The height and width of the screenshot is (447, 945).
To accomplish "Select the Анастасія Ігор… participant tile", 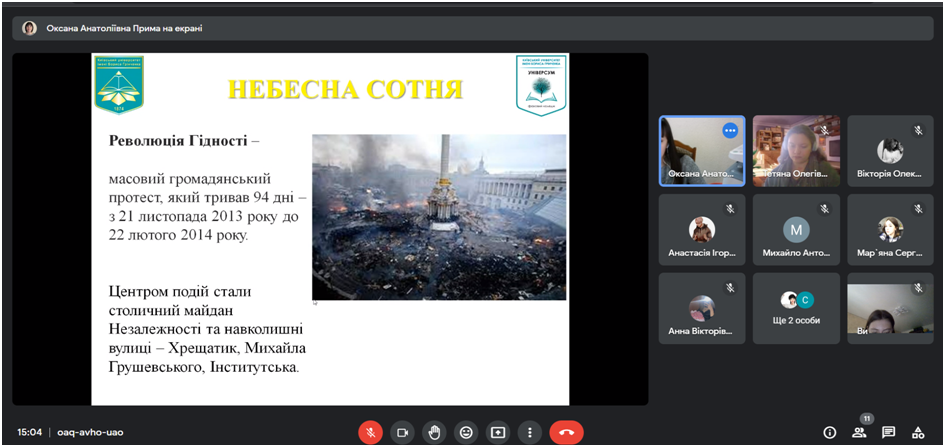I will coord(702,230).
